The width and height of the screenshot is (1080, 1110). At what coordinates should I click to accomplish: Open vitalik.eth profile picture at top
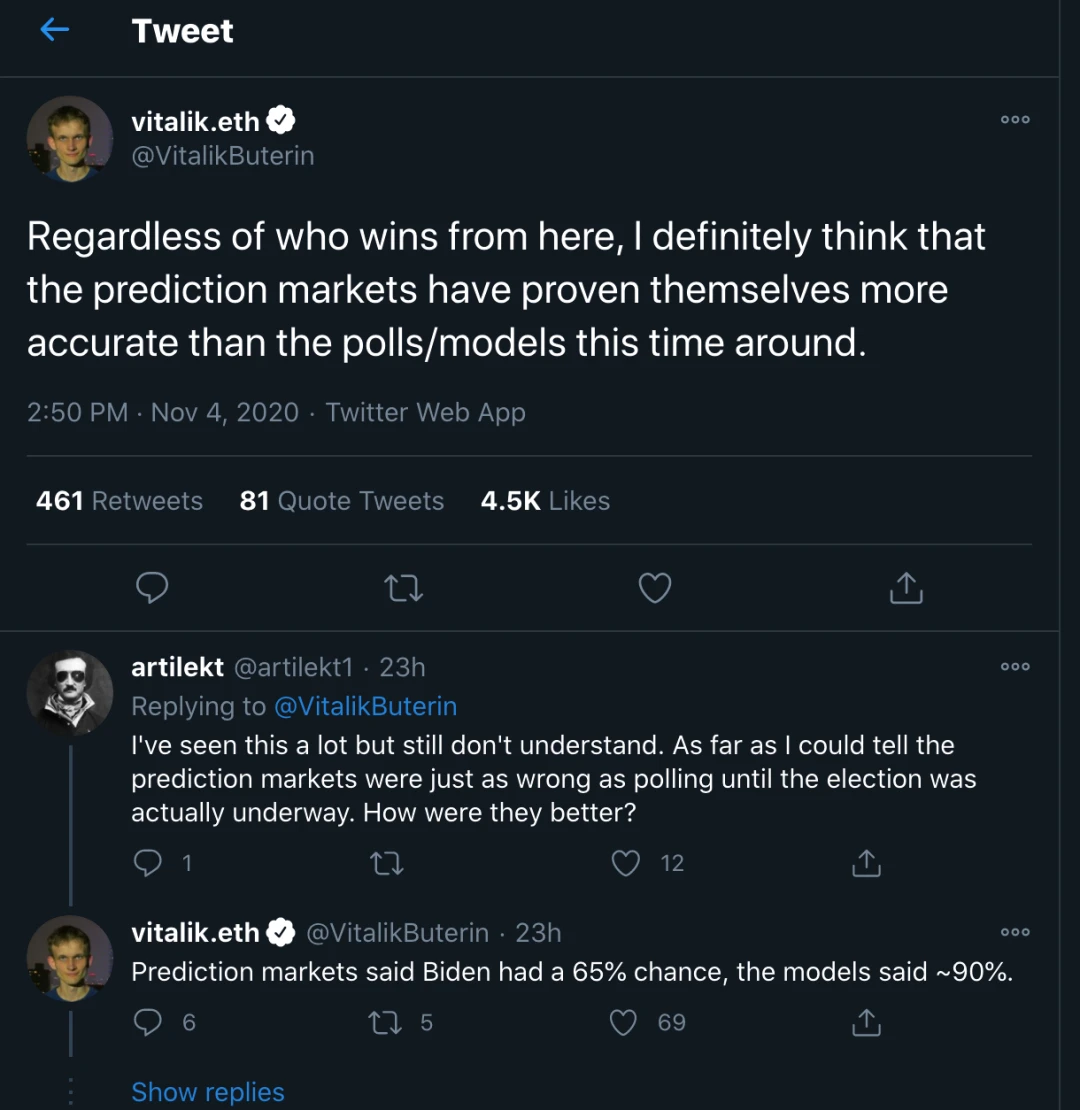coord(69,139)
